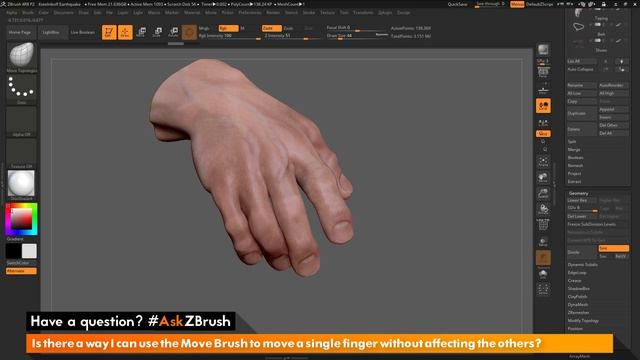Image resolution: width=640 pixels, height=360 pixels.
Task: Click the SPix icon in right shelf
Action: coord(543,61)
